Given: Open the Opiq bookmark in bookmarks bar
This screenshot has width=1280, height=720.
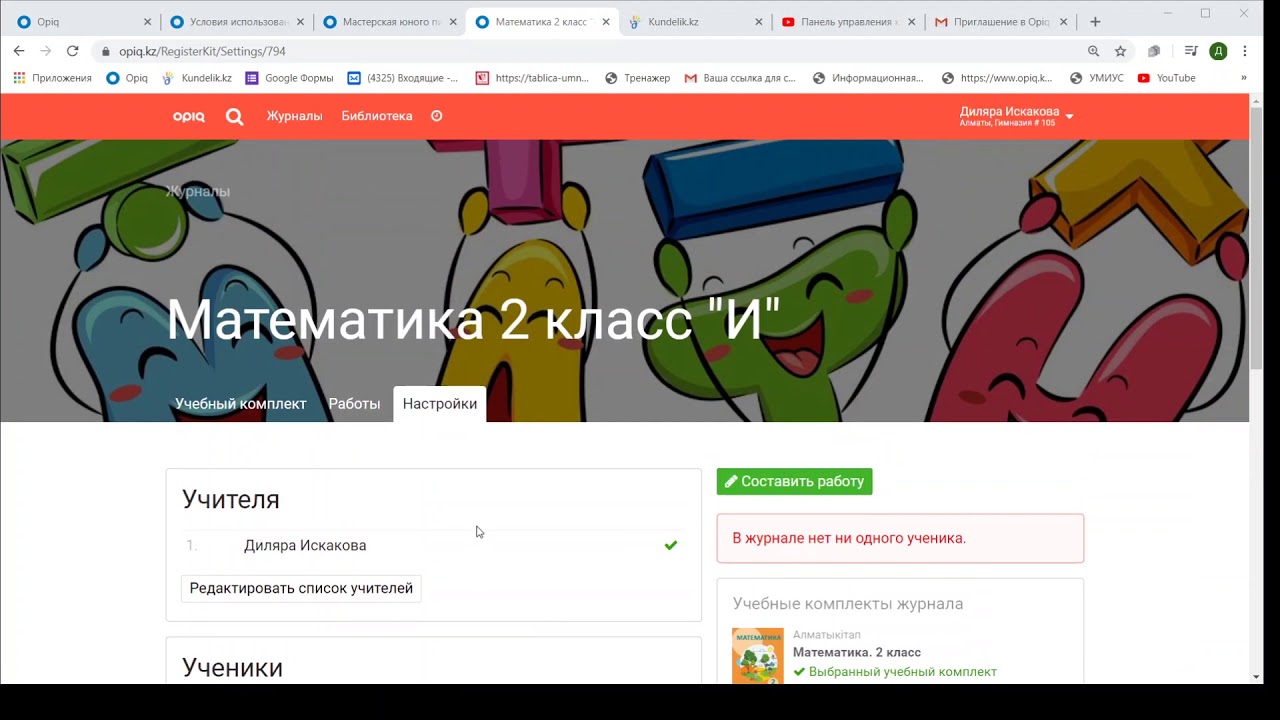Looking at the screenshot, I should (x=127, y=78).
